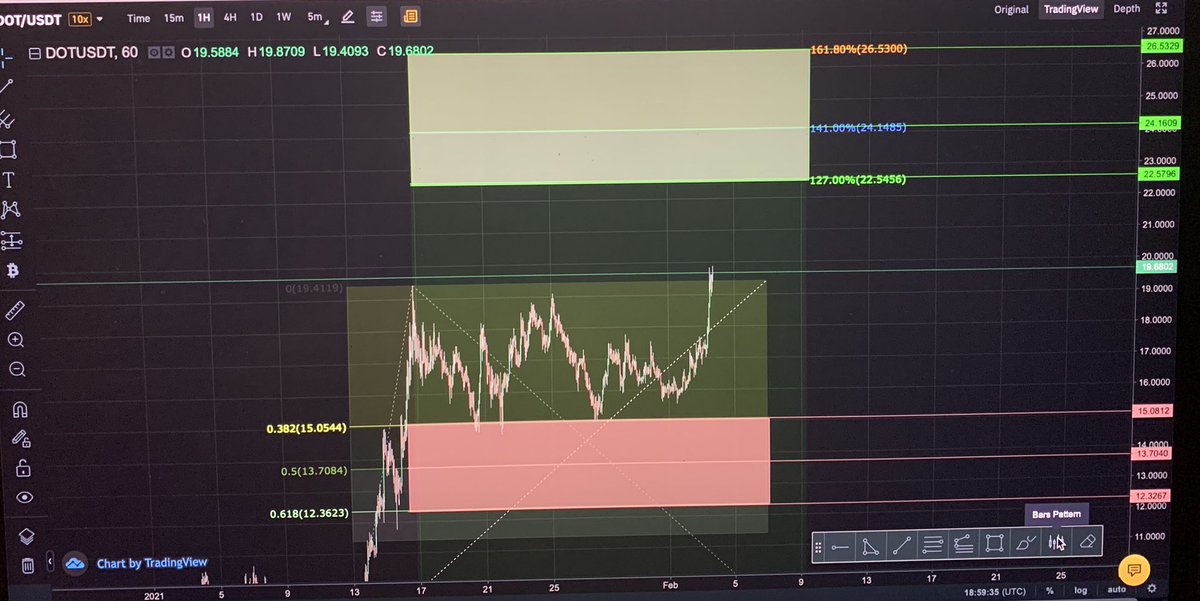Screen dimensions: 1200x601
Task: Select the Time interval option
Action: coord(139,18)
